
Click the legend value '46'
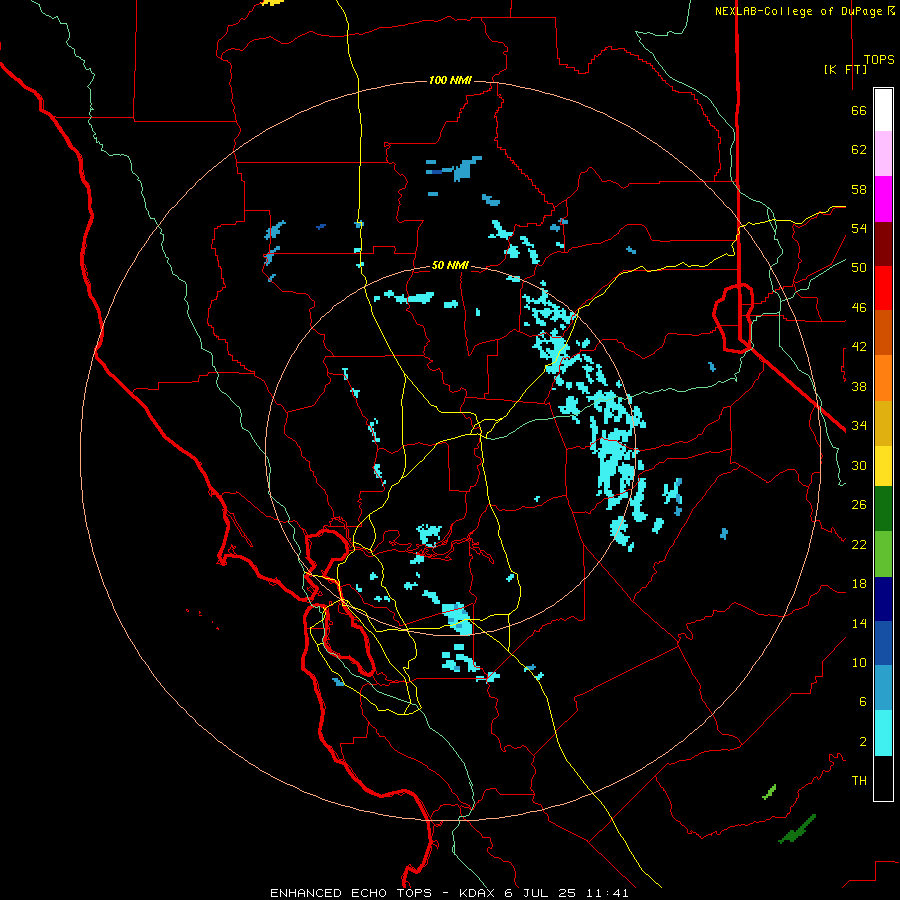tap(859, 308)
